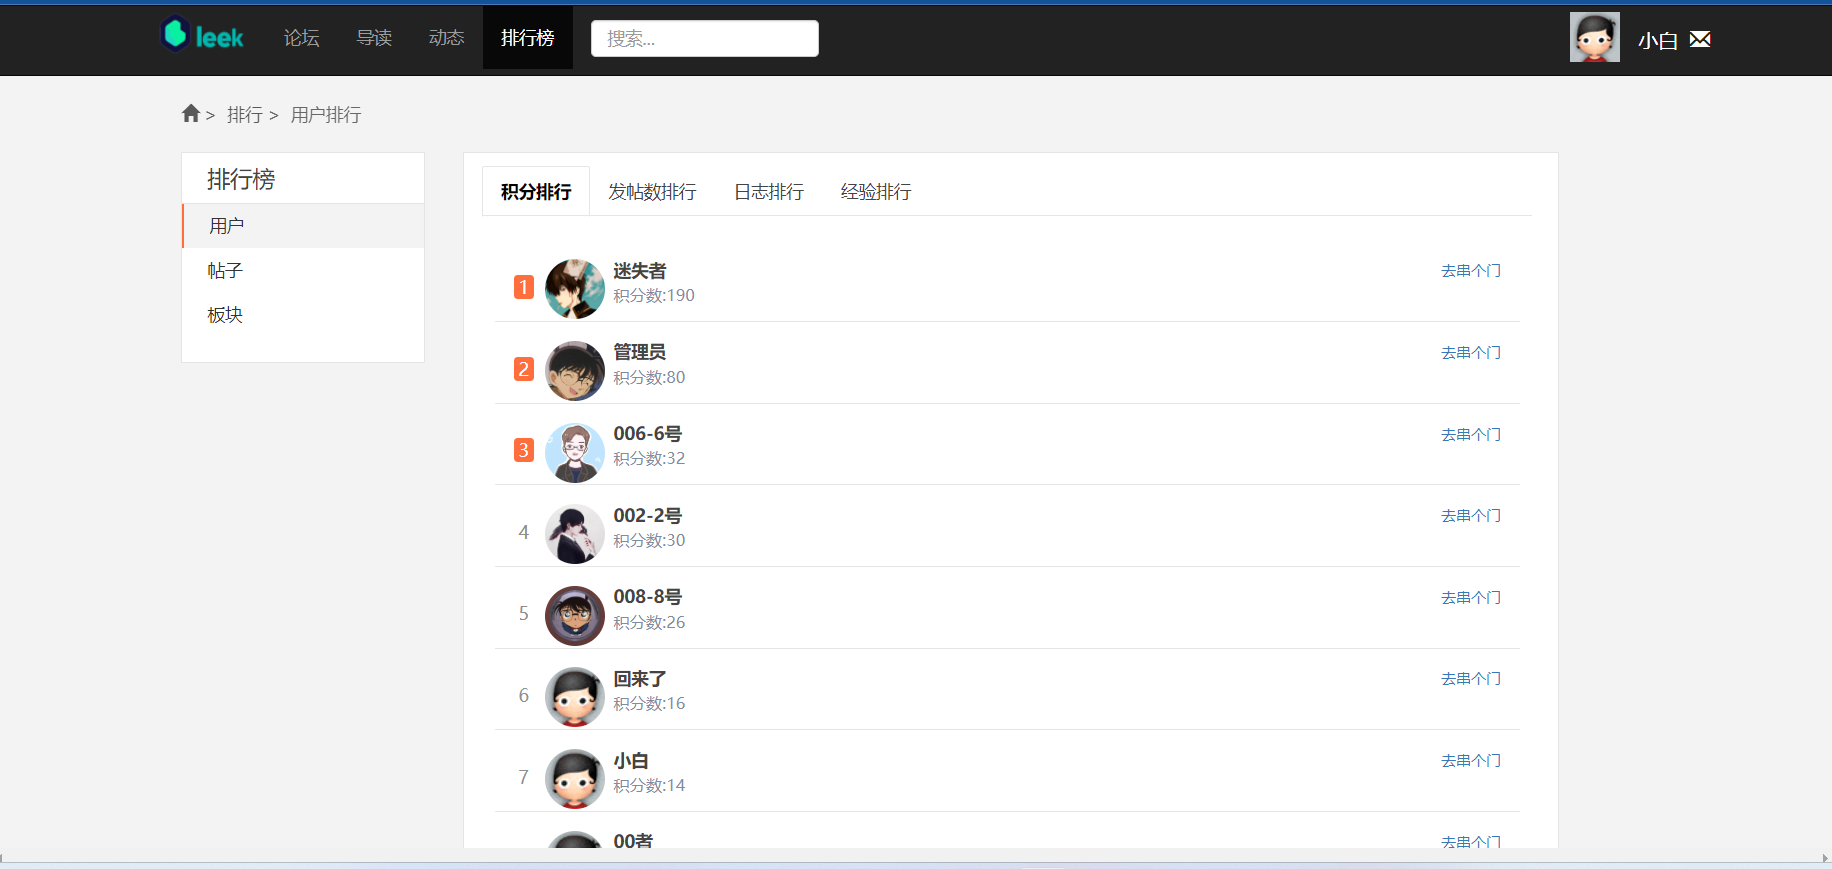Click the home icon in breadcrumb
Image resolution: width=1832 pixels, height=869 pixels.
tap(191, 113)
